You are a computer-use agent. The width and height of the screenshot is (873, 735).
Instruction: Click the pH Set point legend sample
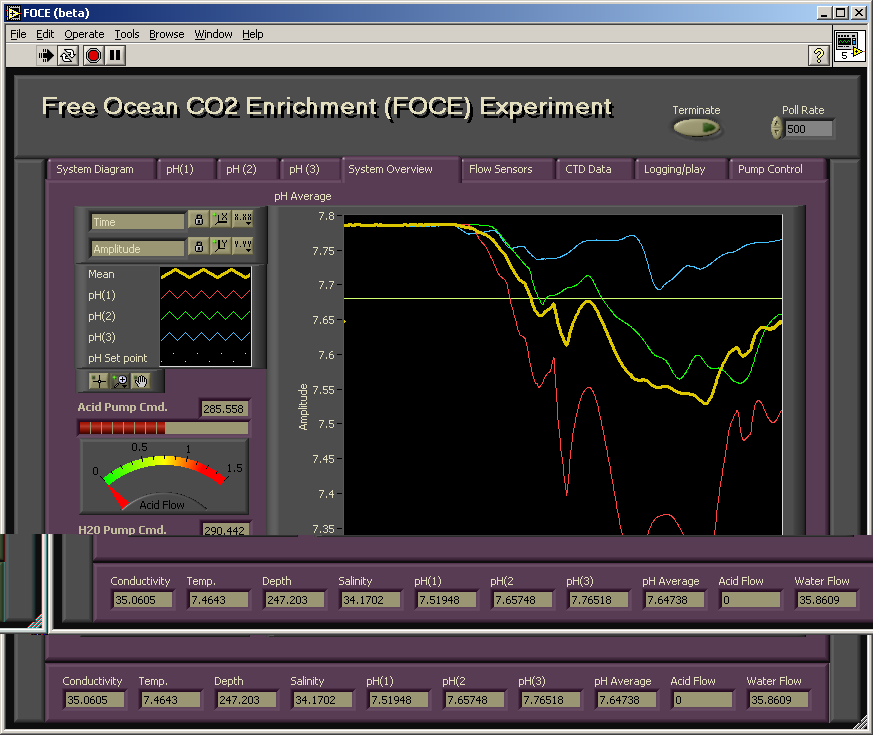pyautogui.click(x=205, y=357)
